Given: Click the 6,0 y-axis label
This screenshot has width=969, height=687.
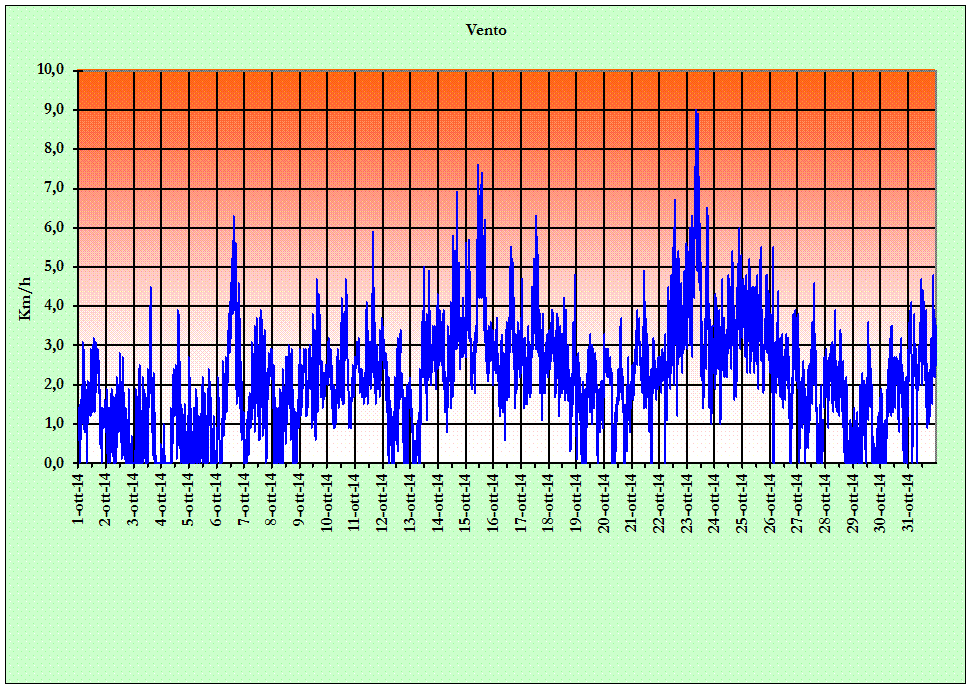Looking at the screenshot, I should click(54, 227).
